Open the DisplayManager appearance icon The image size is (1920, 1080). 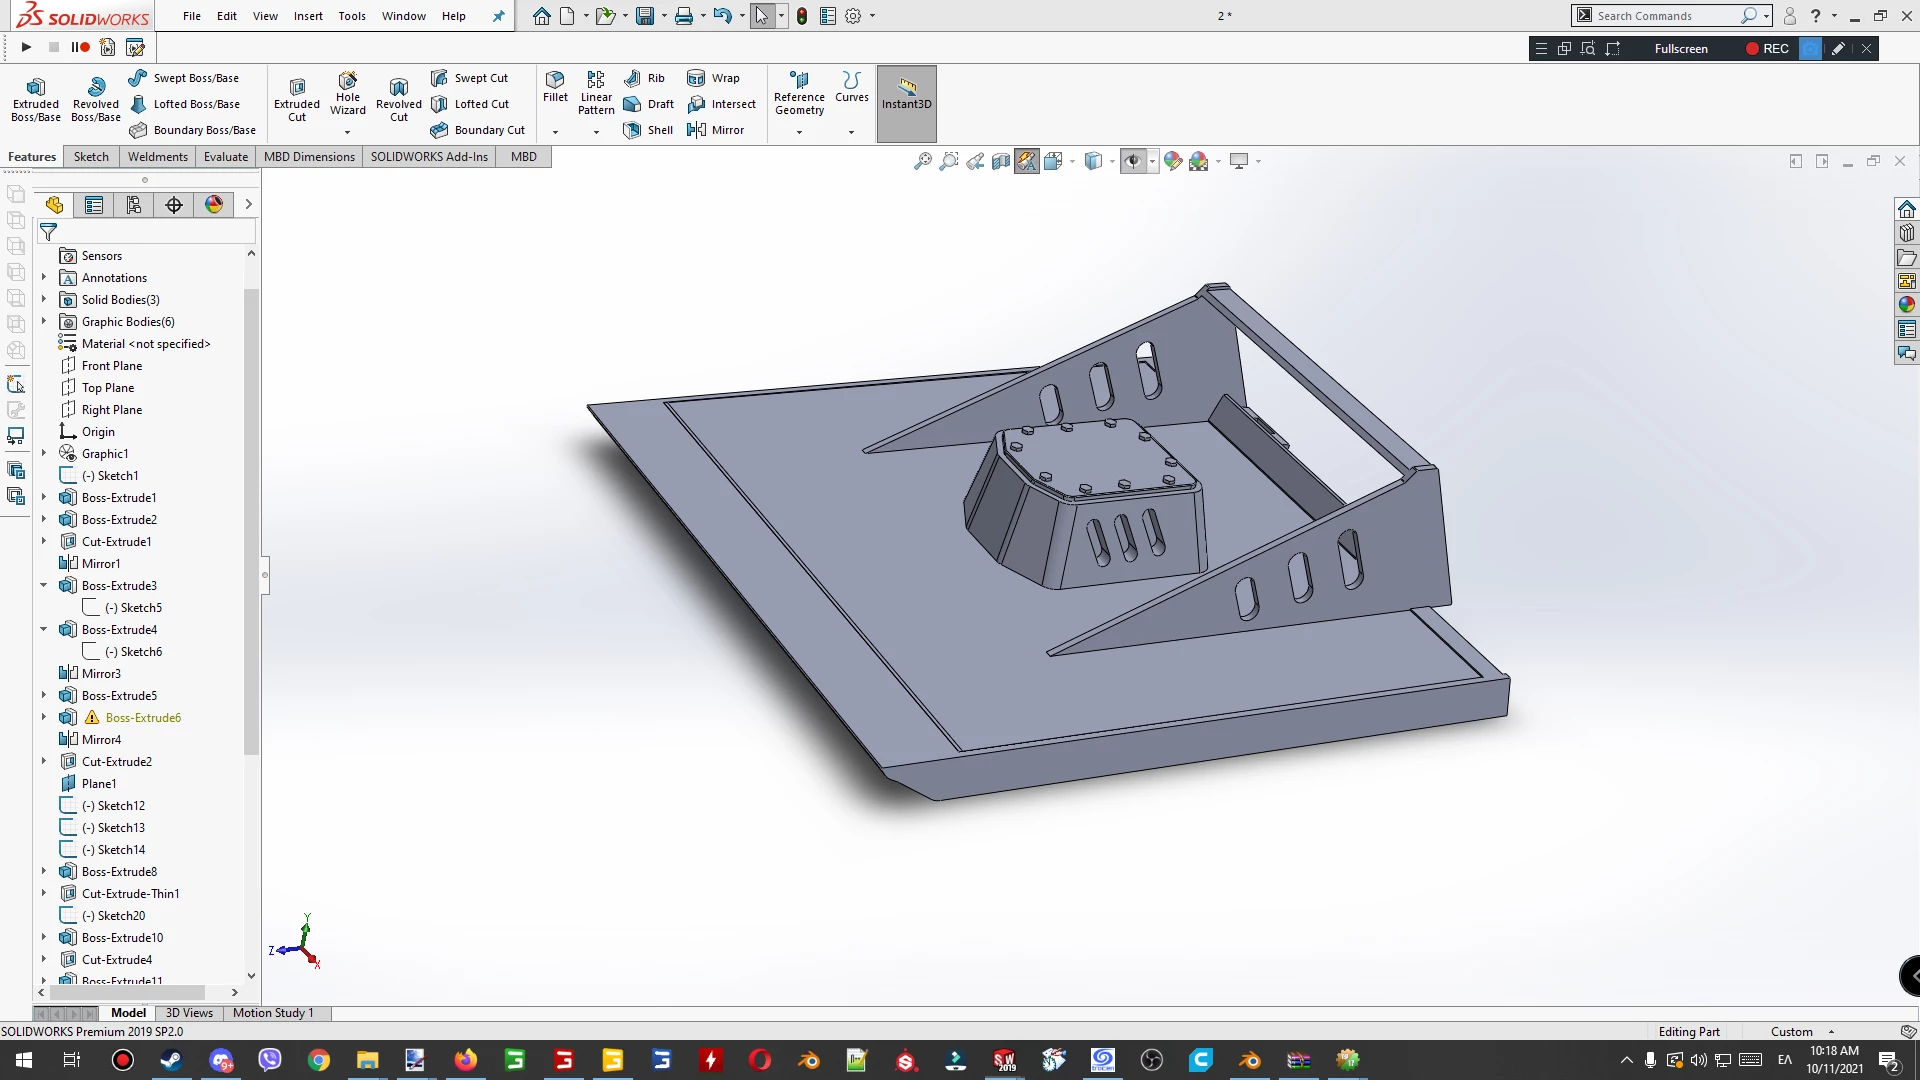coord(214,205)
